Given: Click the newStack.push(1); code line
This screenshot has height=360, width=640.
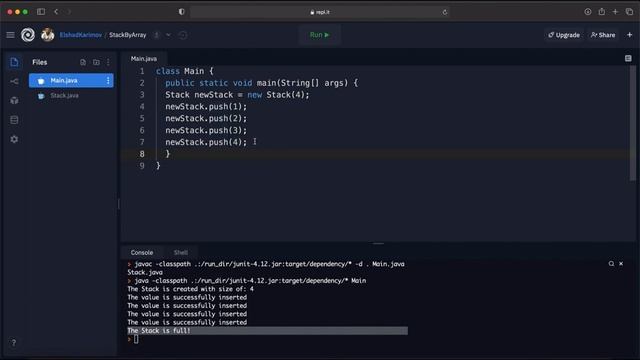Looking at the screenshot, I should 206,107.
